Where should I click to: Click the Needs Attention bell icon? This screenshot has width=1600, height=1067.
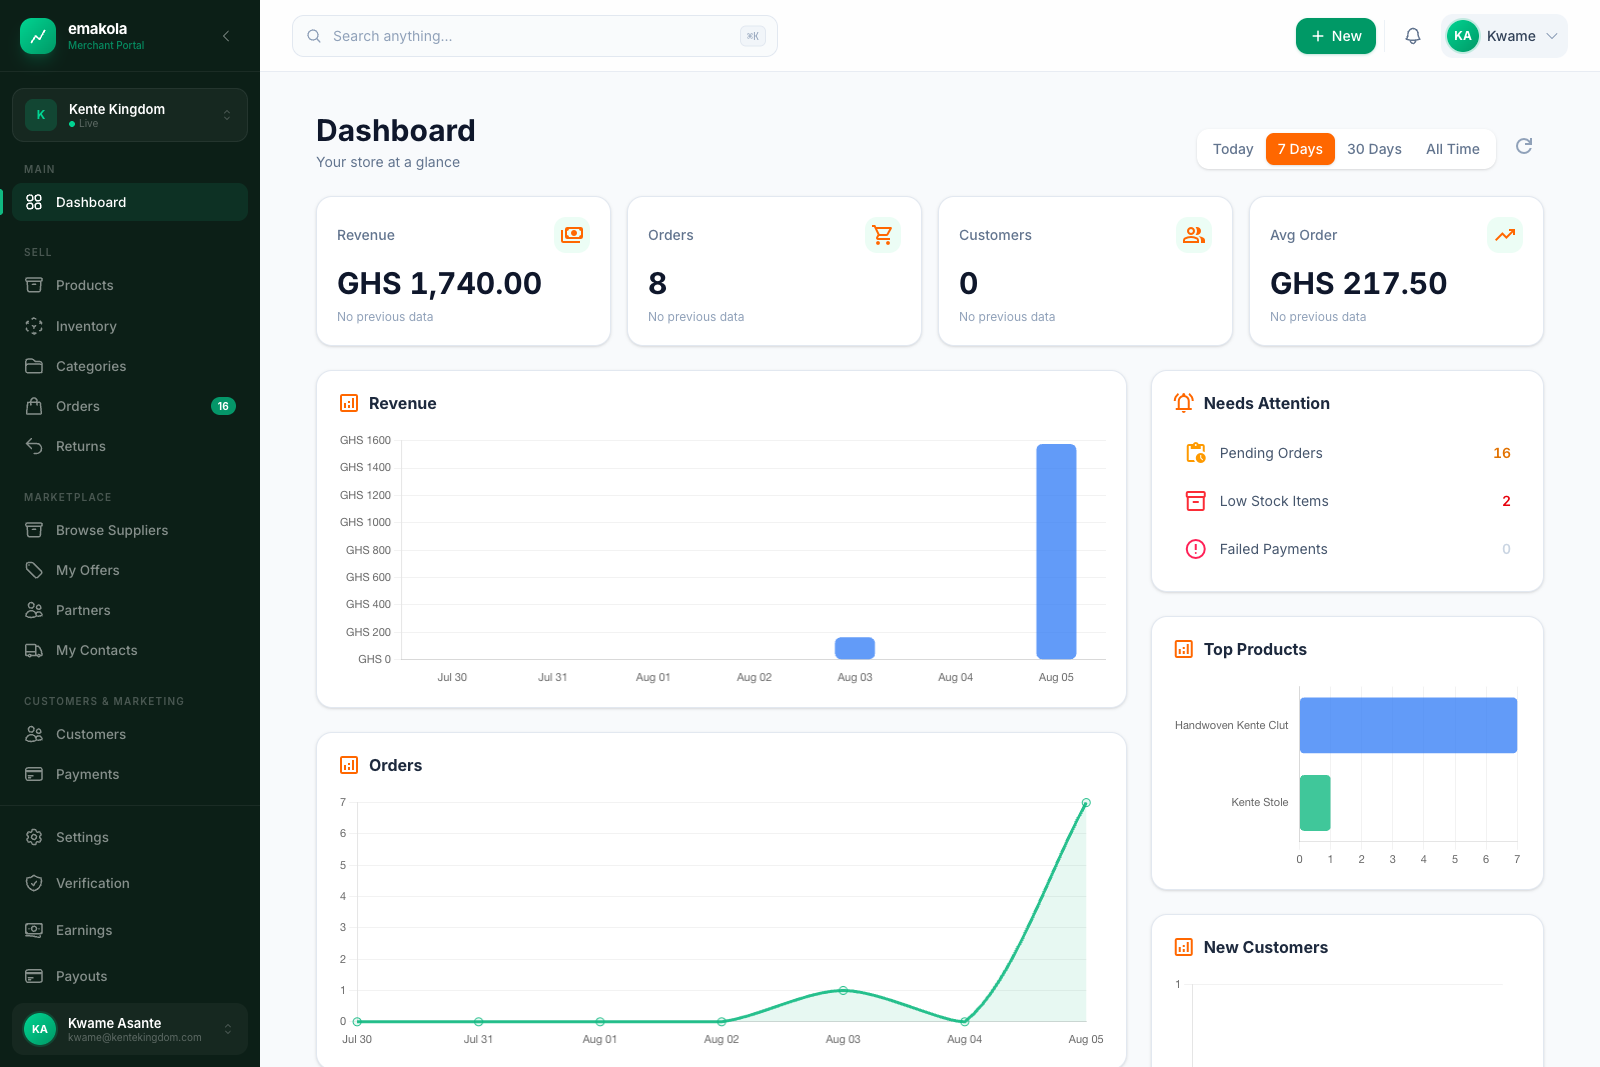1184,403
